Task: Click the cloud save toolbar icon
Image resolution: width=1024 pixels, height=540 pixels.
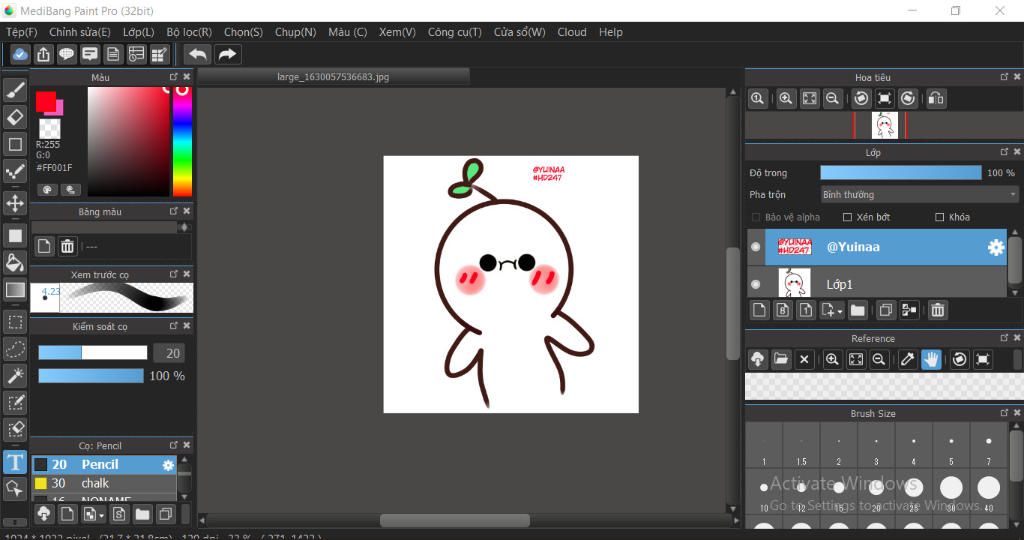Action: pyautogui.click(x=20, y=54)
